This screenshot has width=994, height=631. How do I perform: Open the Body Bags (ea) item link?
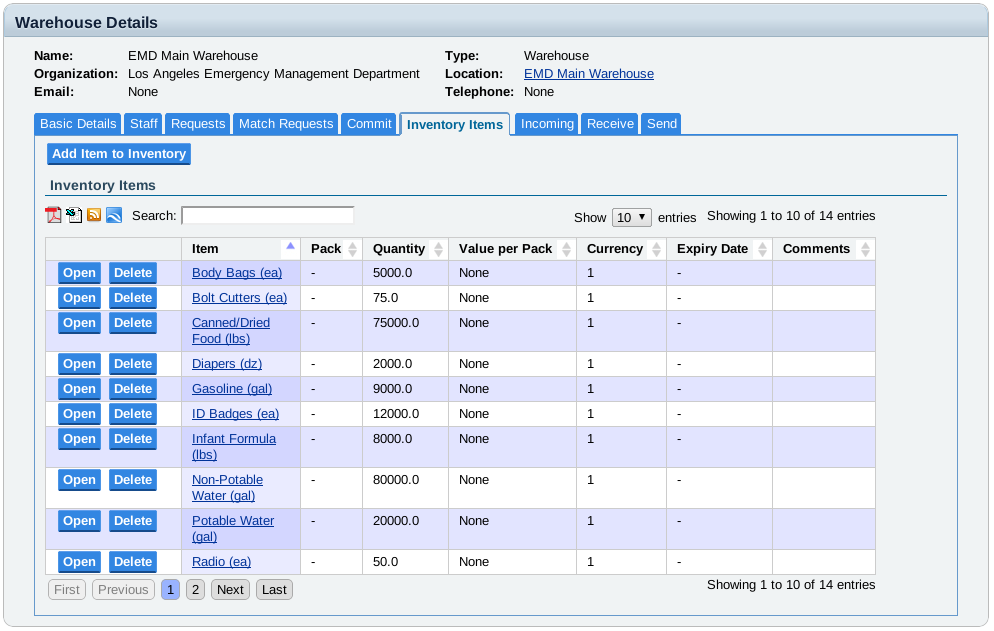pos(237,273)
